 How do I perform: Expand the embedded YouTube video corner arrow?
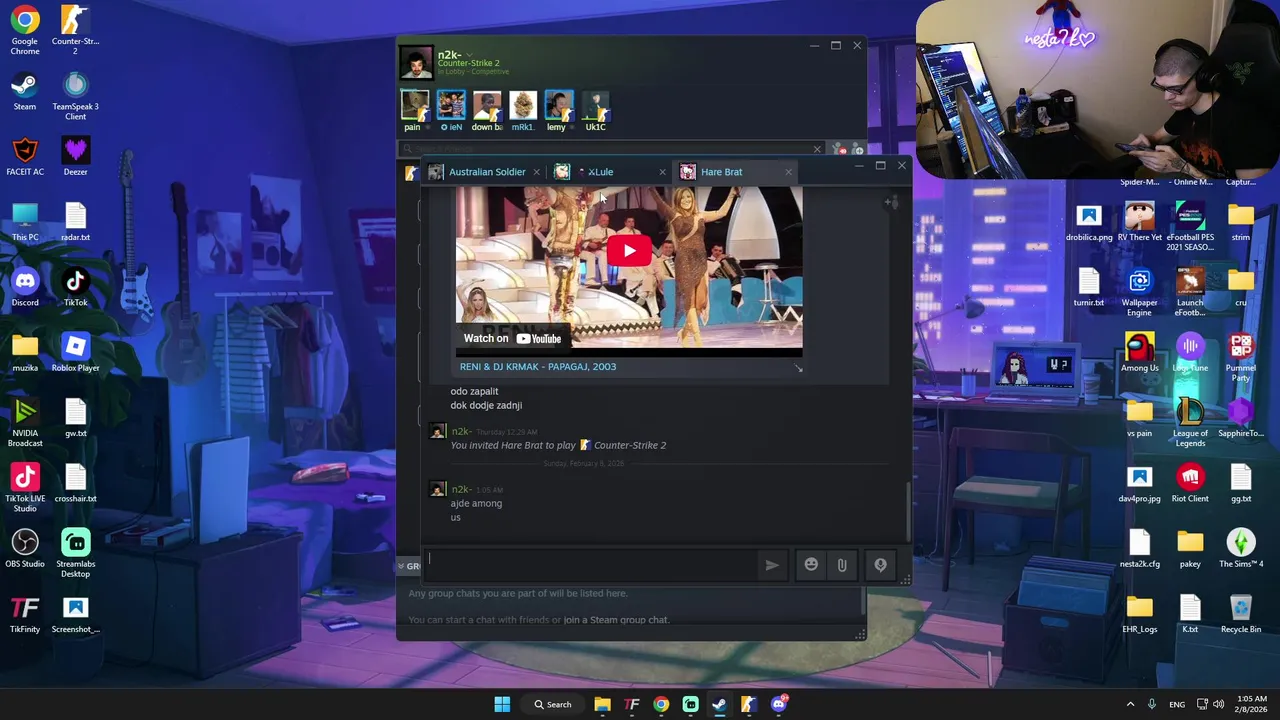(x=797, y=369)
